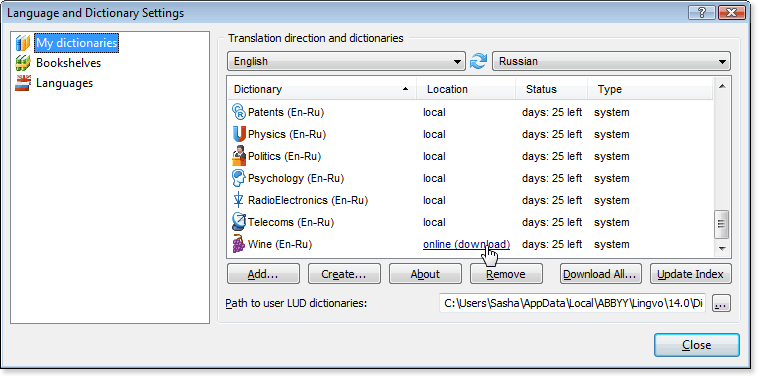Click the scrollbar down arrow
The image size is (759, 376).
[722, 248]
